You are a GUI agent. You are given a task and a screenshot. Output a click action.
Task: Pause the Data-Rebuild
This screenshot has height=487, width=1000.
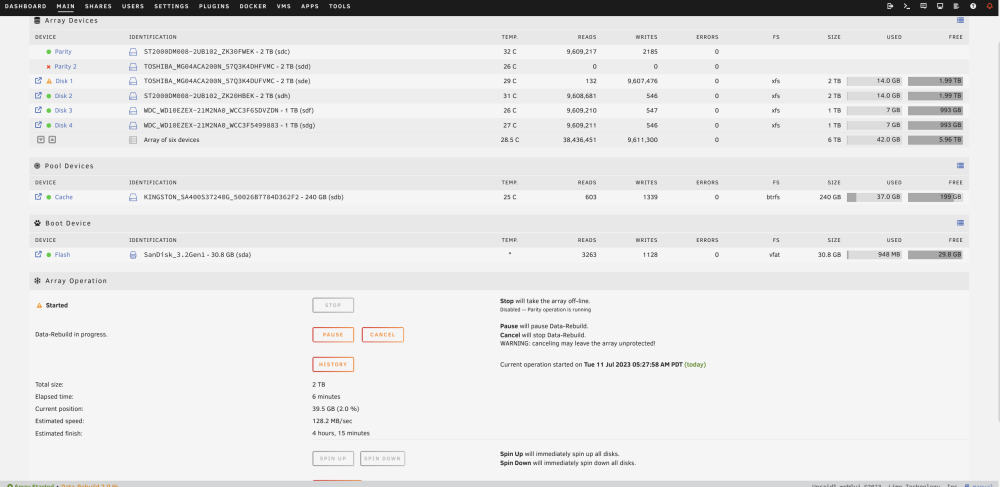tap(333, 335)
